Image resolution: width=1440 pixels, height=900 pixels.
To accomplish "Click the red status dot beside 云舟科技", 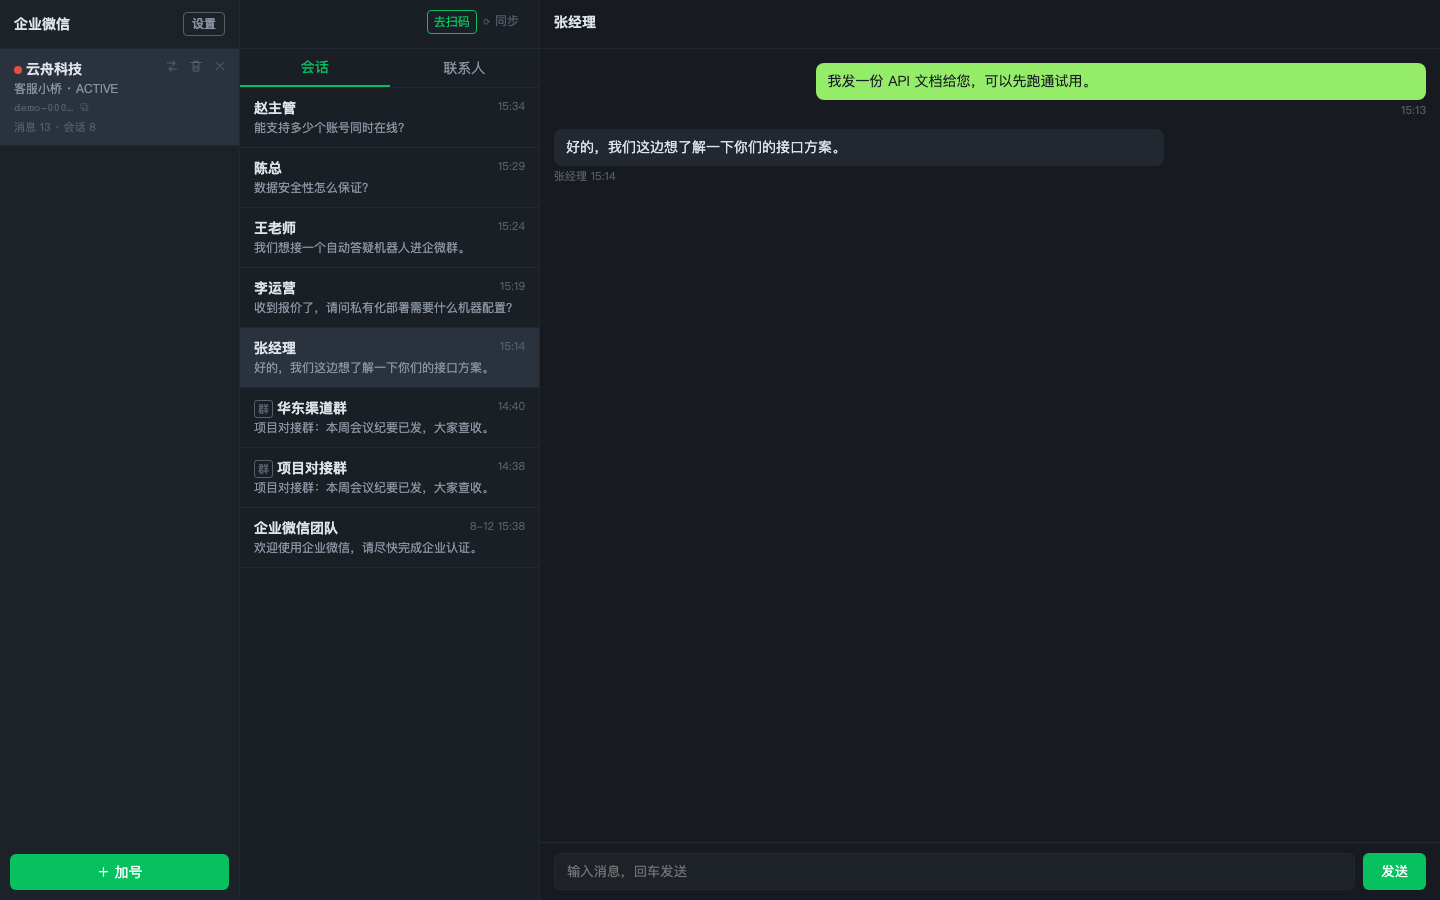I will pyautogui.click(x=18, y=70).
